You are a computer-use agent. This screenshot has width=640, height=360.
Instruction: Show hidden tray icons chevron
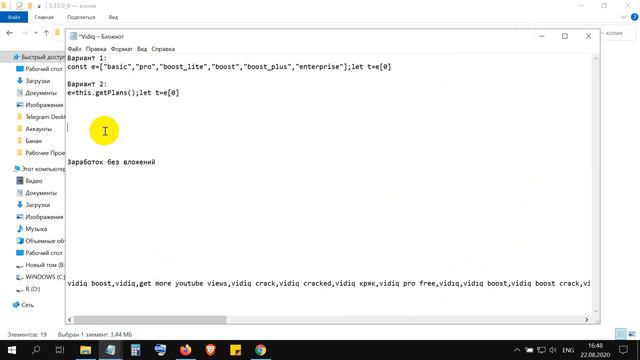tap(517, 350)
